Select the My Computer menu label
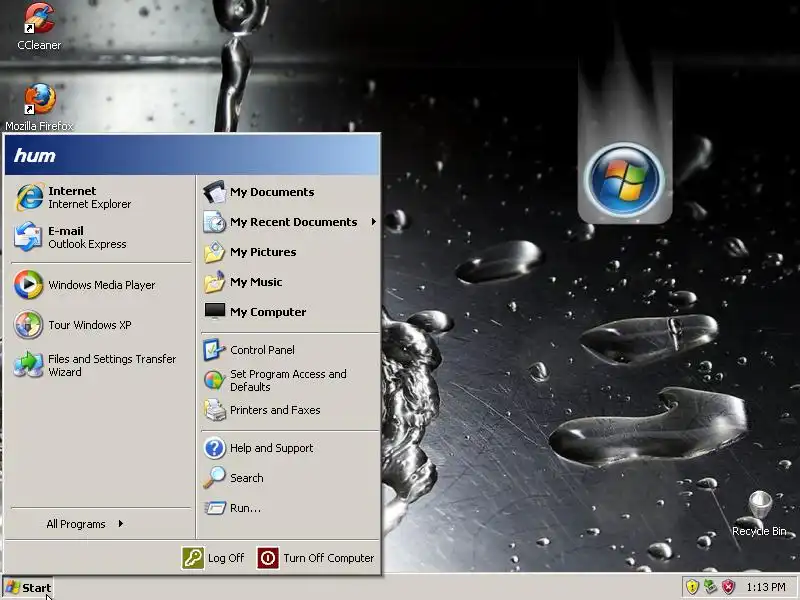The image size is (800, 600). [268, 312]
